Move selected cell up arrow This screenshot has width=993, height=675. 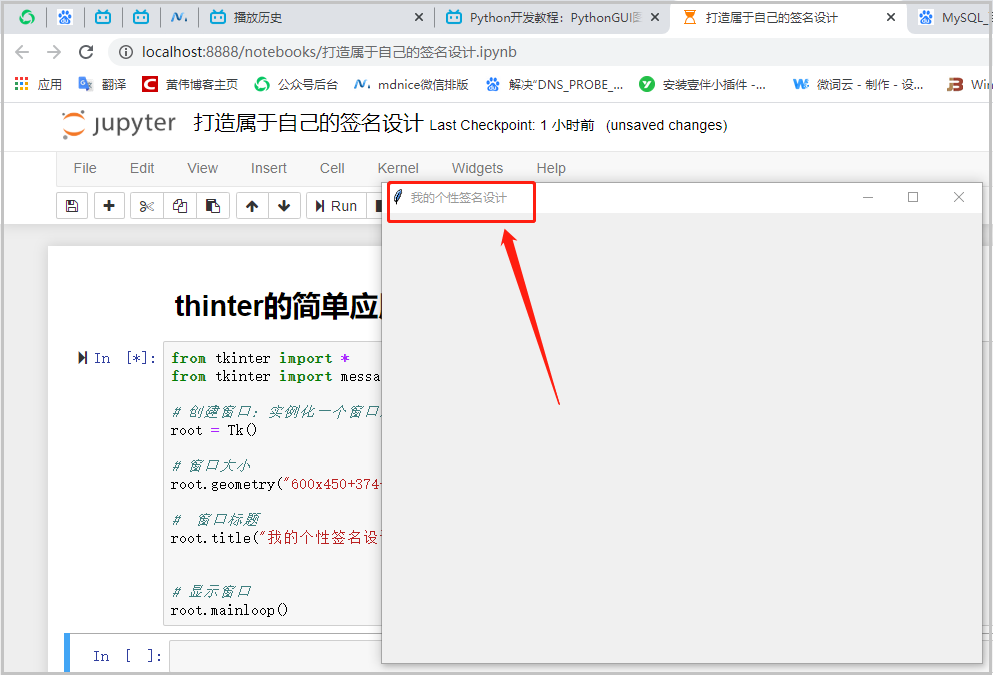coord(252,206)
